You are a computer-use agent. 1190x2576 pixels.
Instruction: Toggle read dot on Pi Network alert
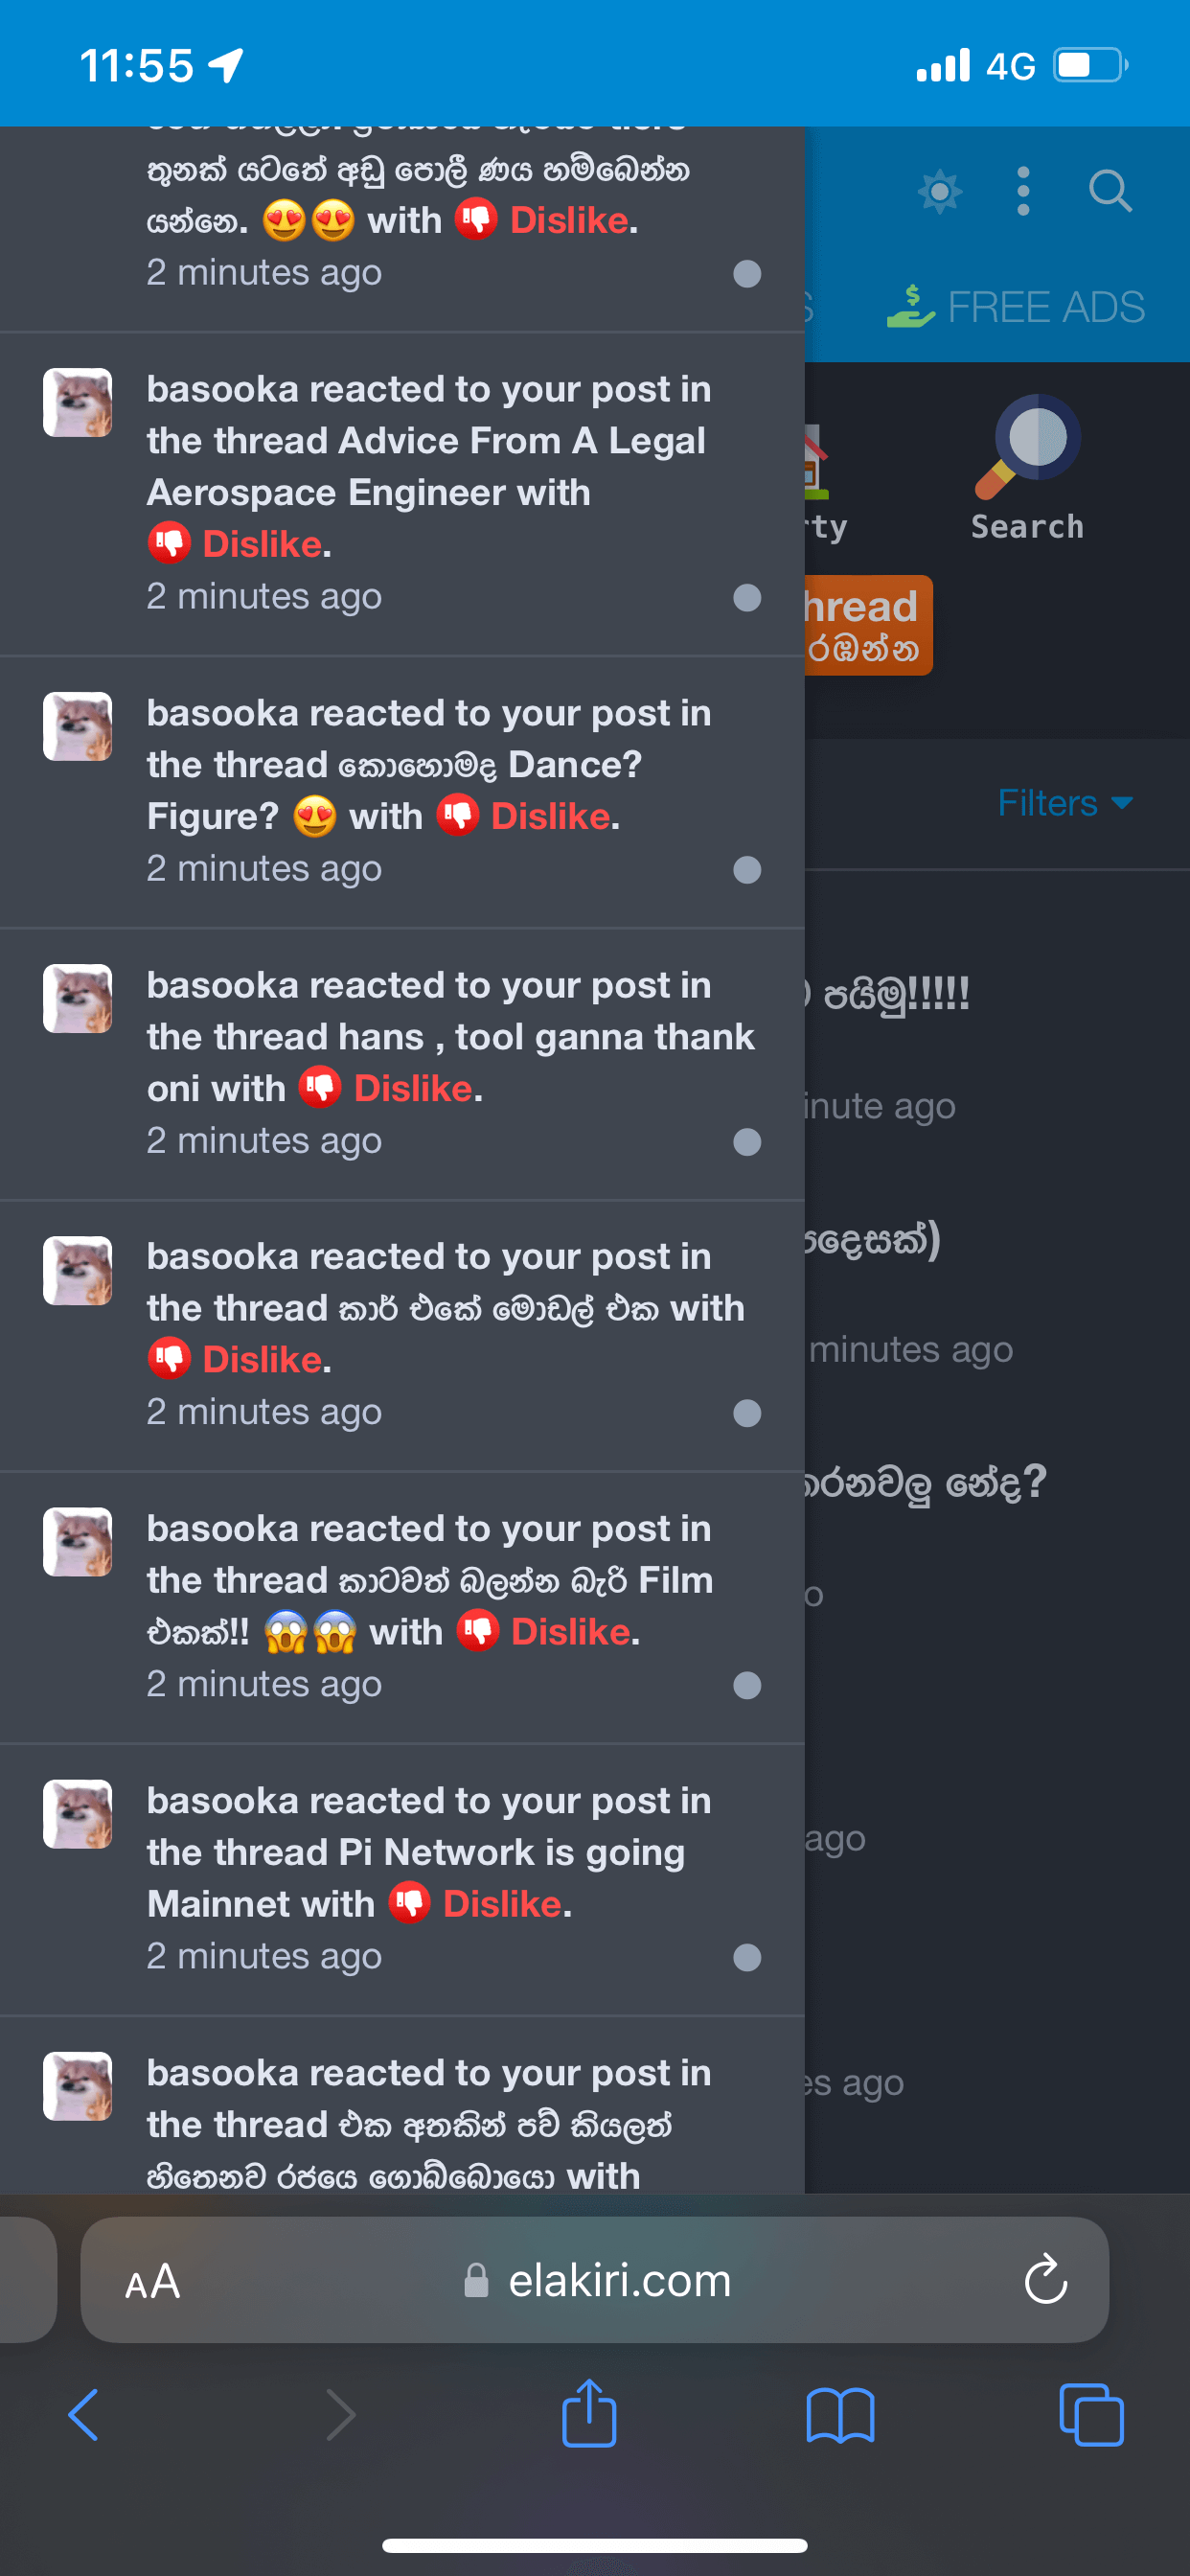(x=747, y=1957)
